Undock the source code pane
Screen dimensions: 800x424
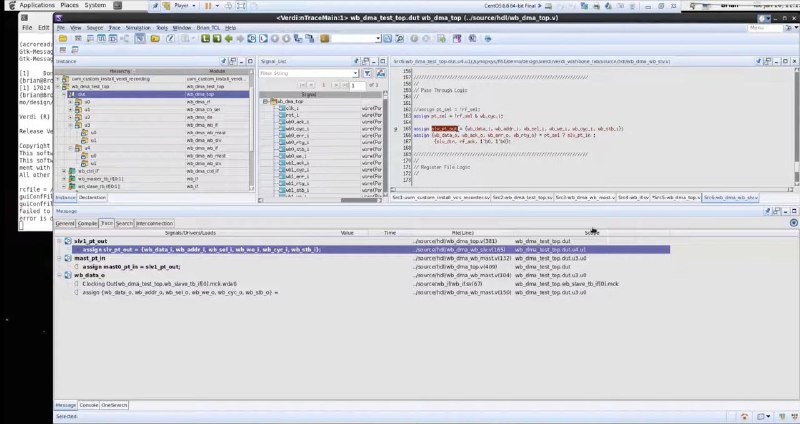[x=768, y=61]
